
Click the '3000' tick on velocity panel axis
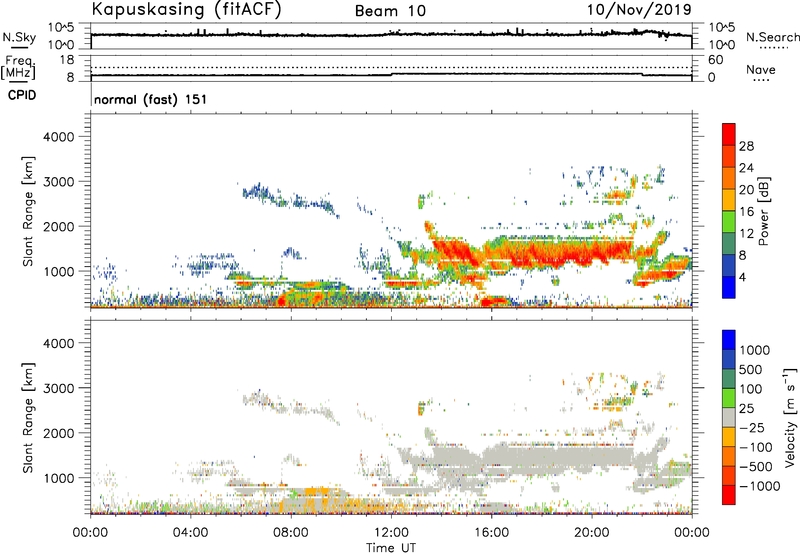tap(59, 388)
